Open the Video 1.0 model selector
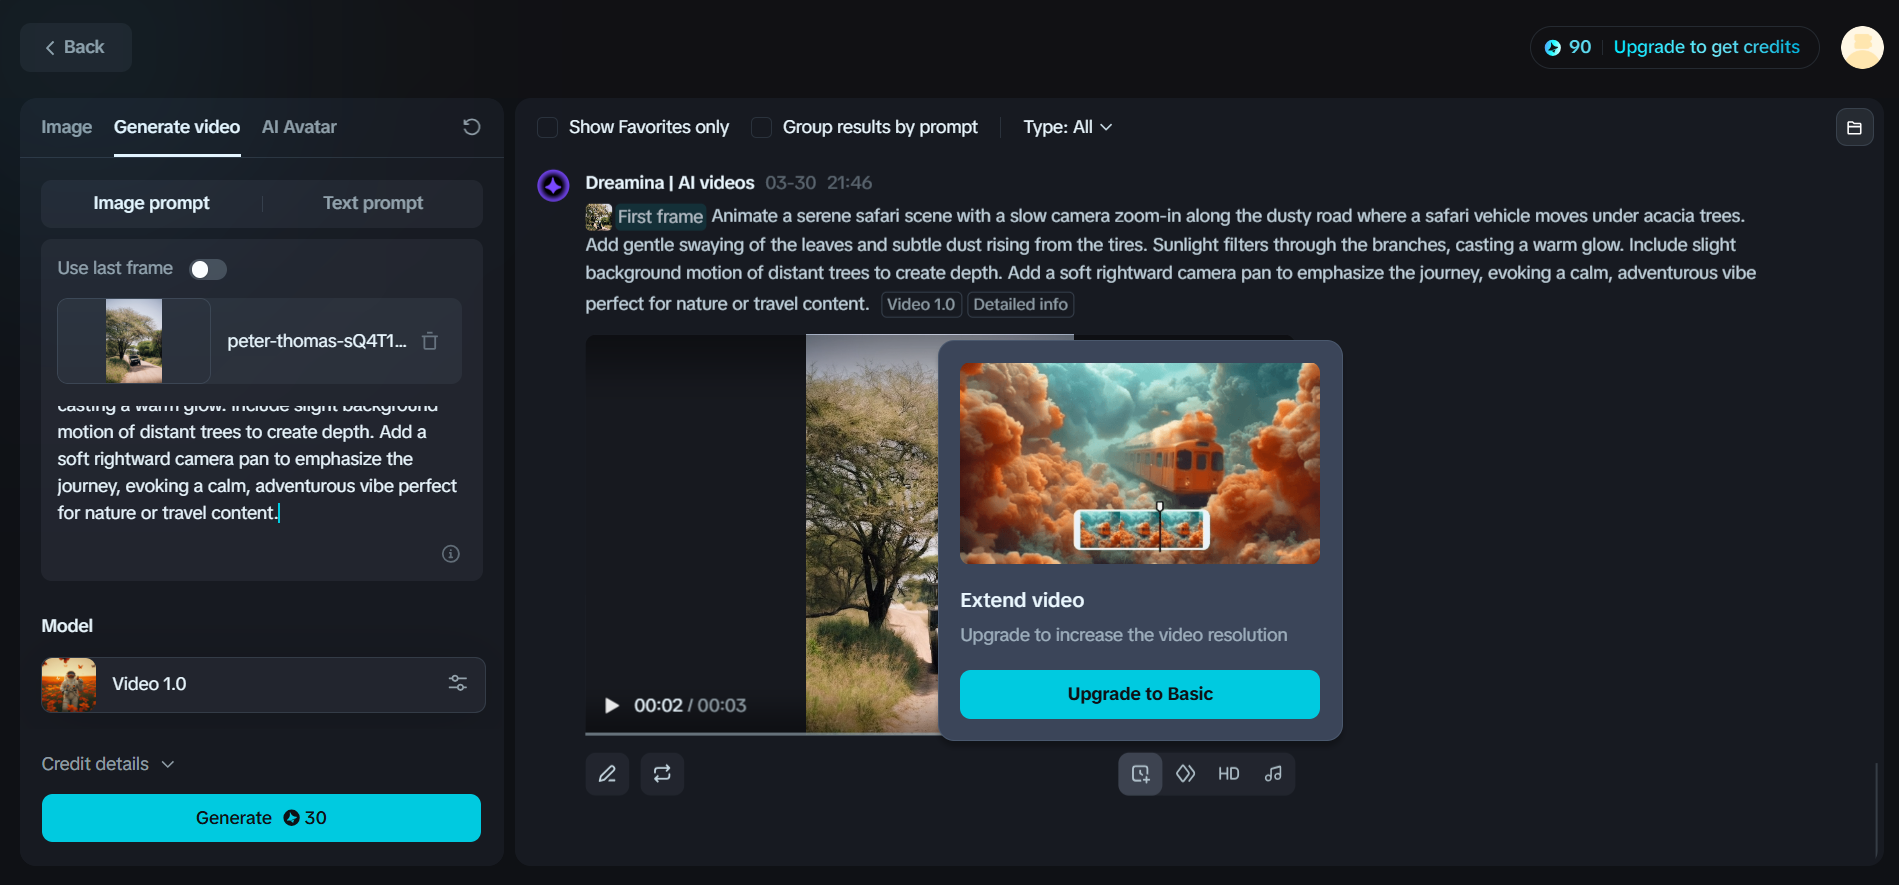This screenshot has height=885, width=1899. click(x=263, y=685)
